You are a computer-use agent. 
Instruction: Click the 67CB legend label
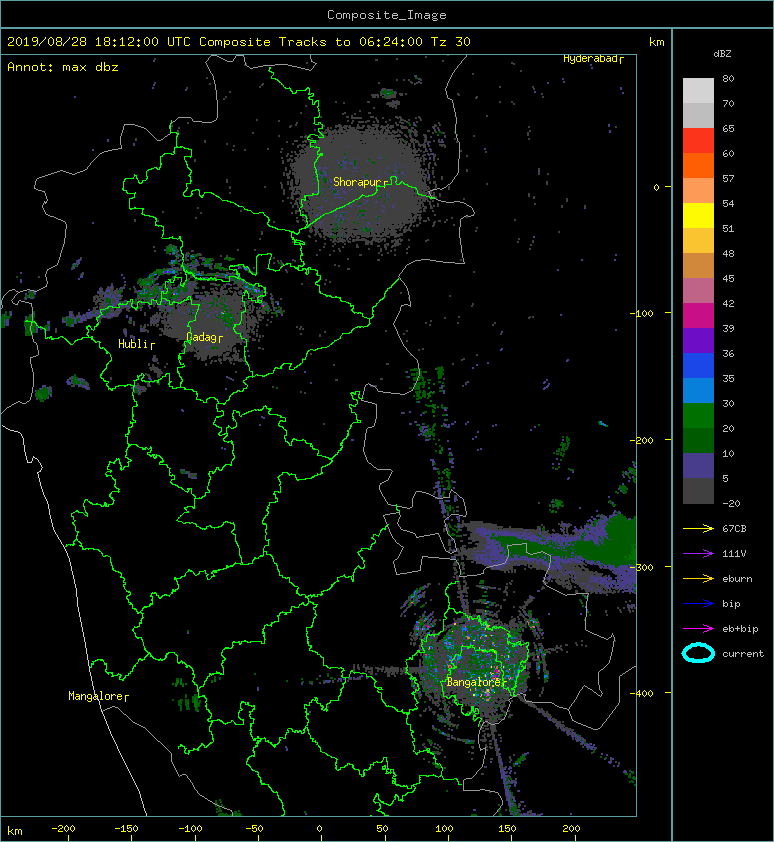tap(734, 528)
